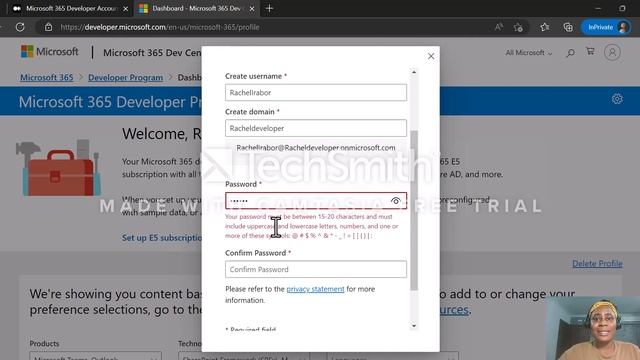Open a new browser tab
Screen dimensions: 640x360
(269, 8)
